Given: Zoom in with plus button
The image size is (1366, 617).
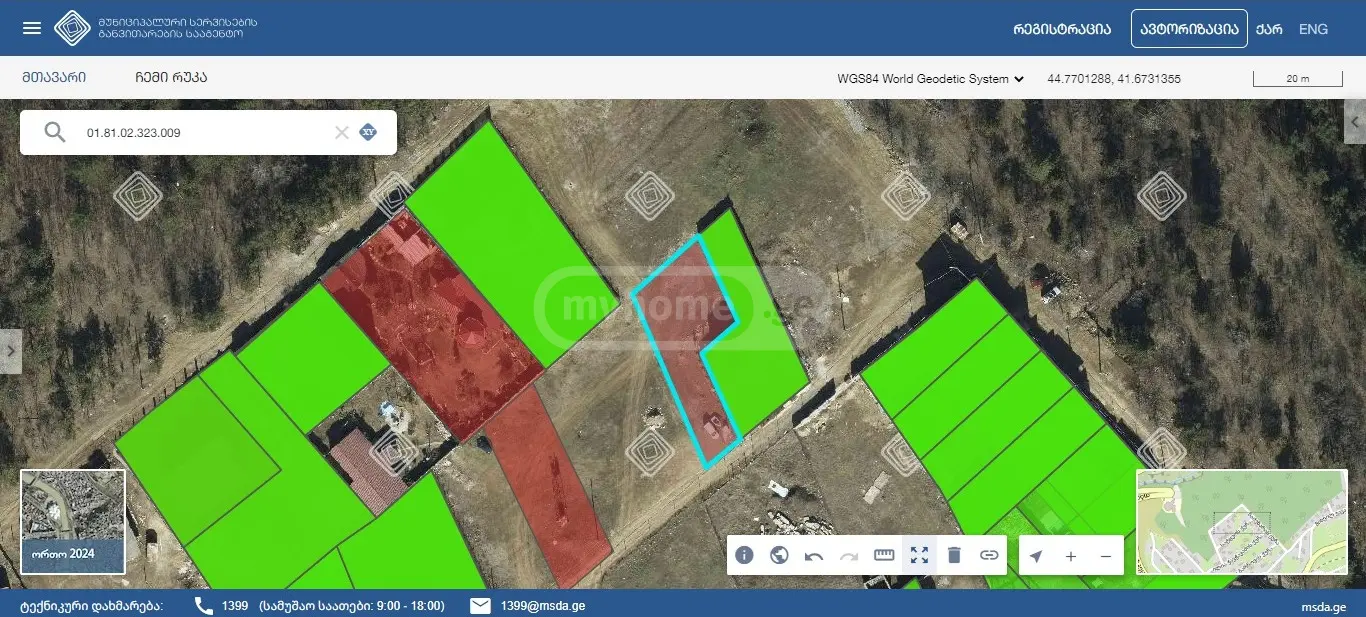Looking at the screenshot, I should [x=1071, y=556].
